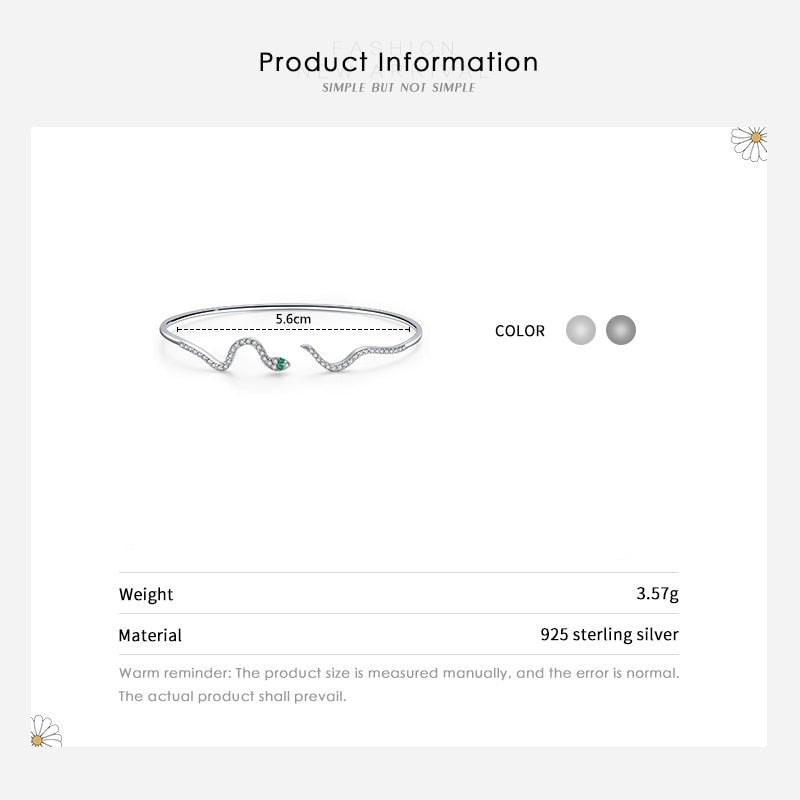Click the Warm reminder text line
The height and width of the screenshot is (800, 800).
click(399, 673)
